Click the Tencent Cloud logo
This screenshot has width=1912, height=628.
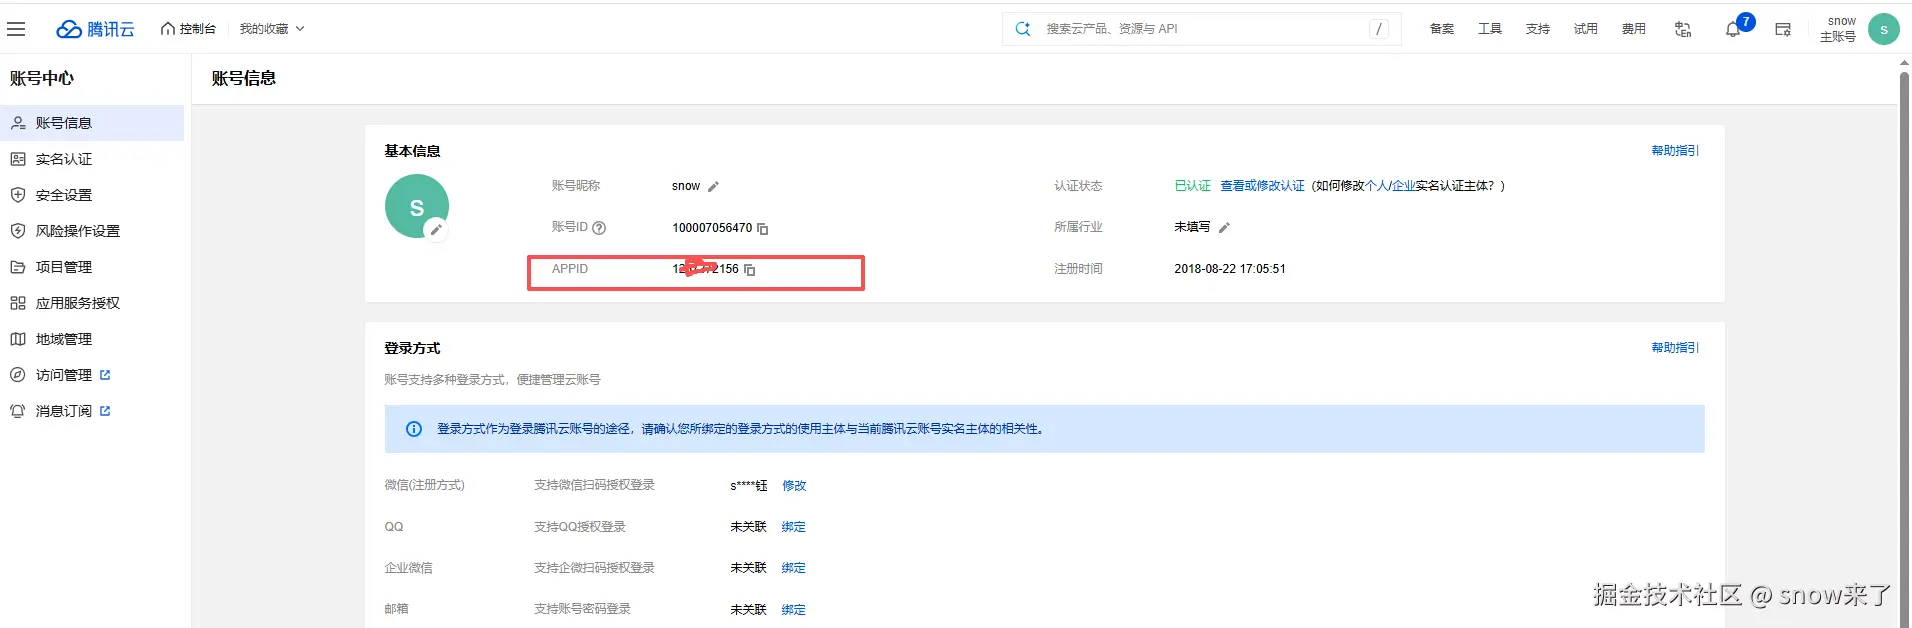(95, 29)
